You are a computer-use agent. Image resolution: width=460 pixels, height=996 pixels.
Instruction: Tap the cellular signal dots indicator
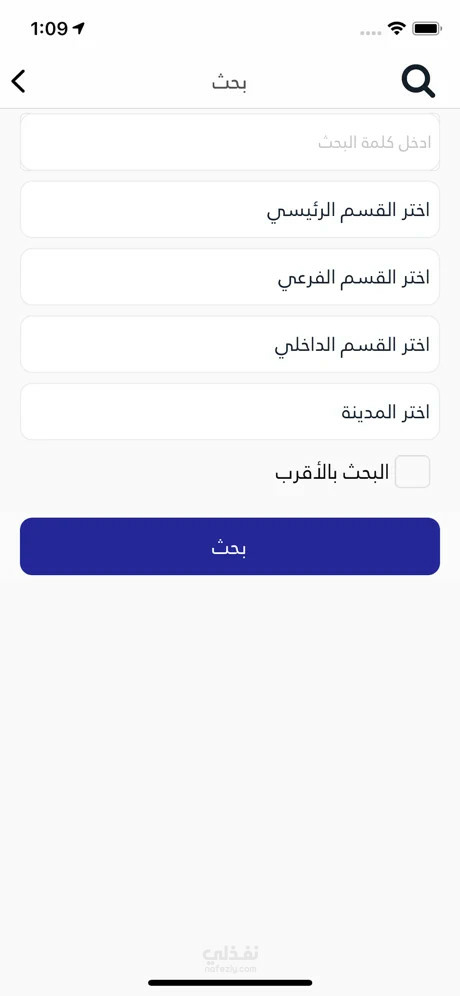tap(370, 32)
